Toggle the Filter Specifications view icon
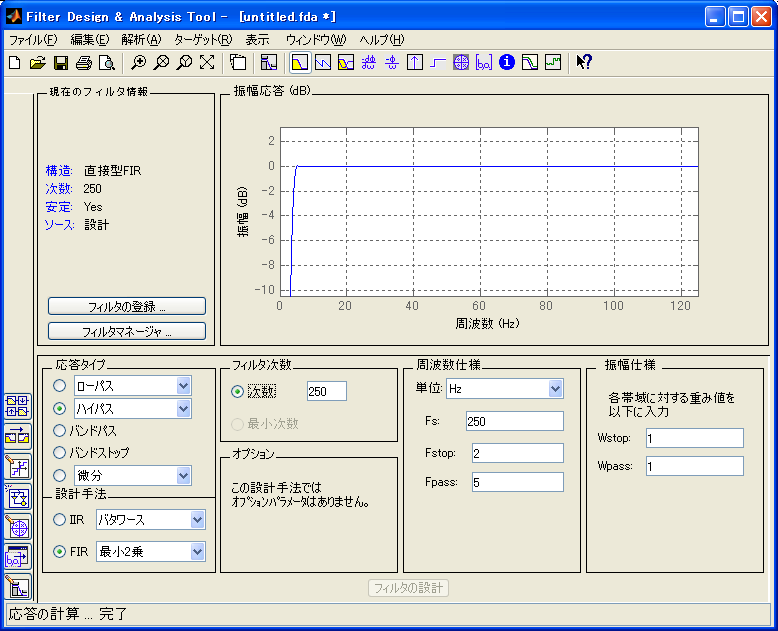 point(269,63)
